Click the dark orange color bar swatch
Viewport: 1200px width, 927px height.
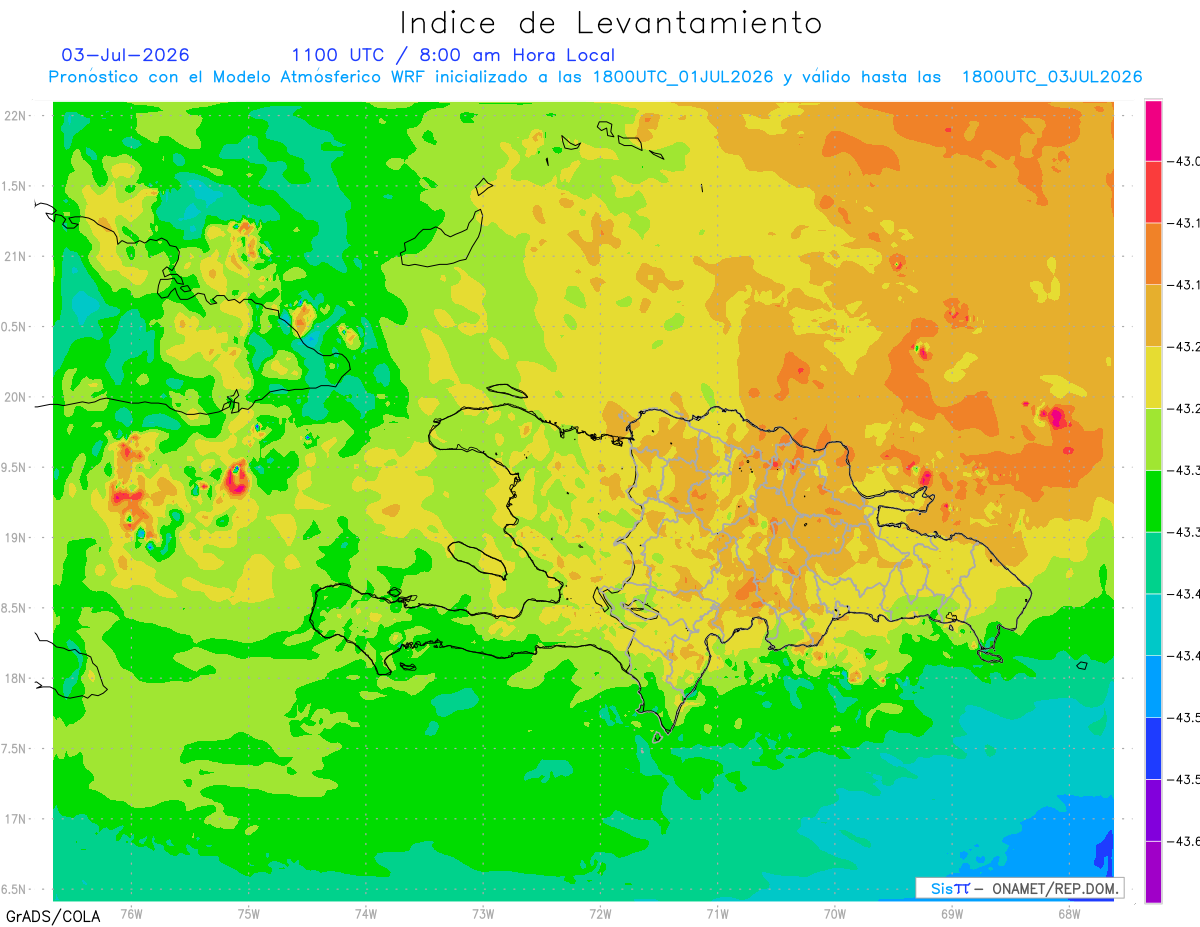pos(1153,253)
